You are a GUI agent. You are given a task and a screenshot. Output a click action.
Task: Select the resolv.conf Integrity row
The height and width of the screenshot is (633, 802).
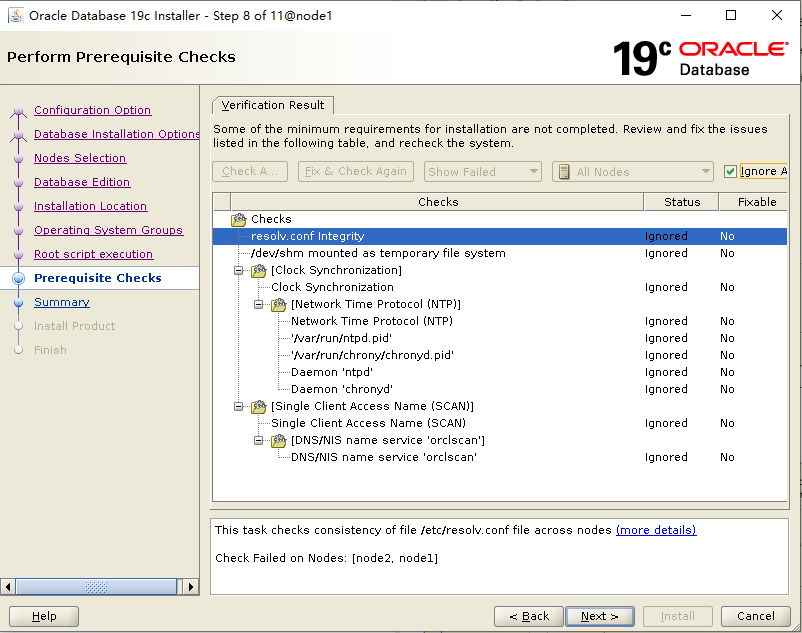pos(500,236)
